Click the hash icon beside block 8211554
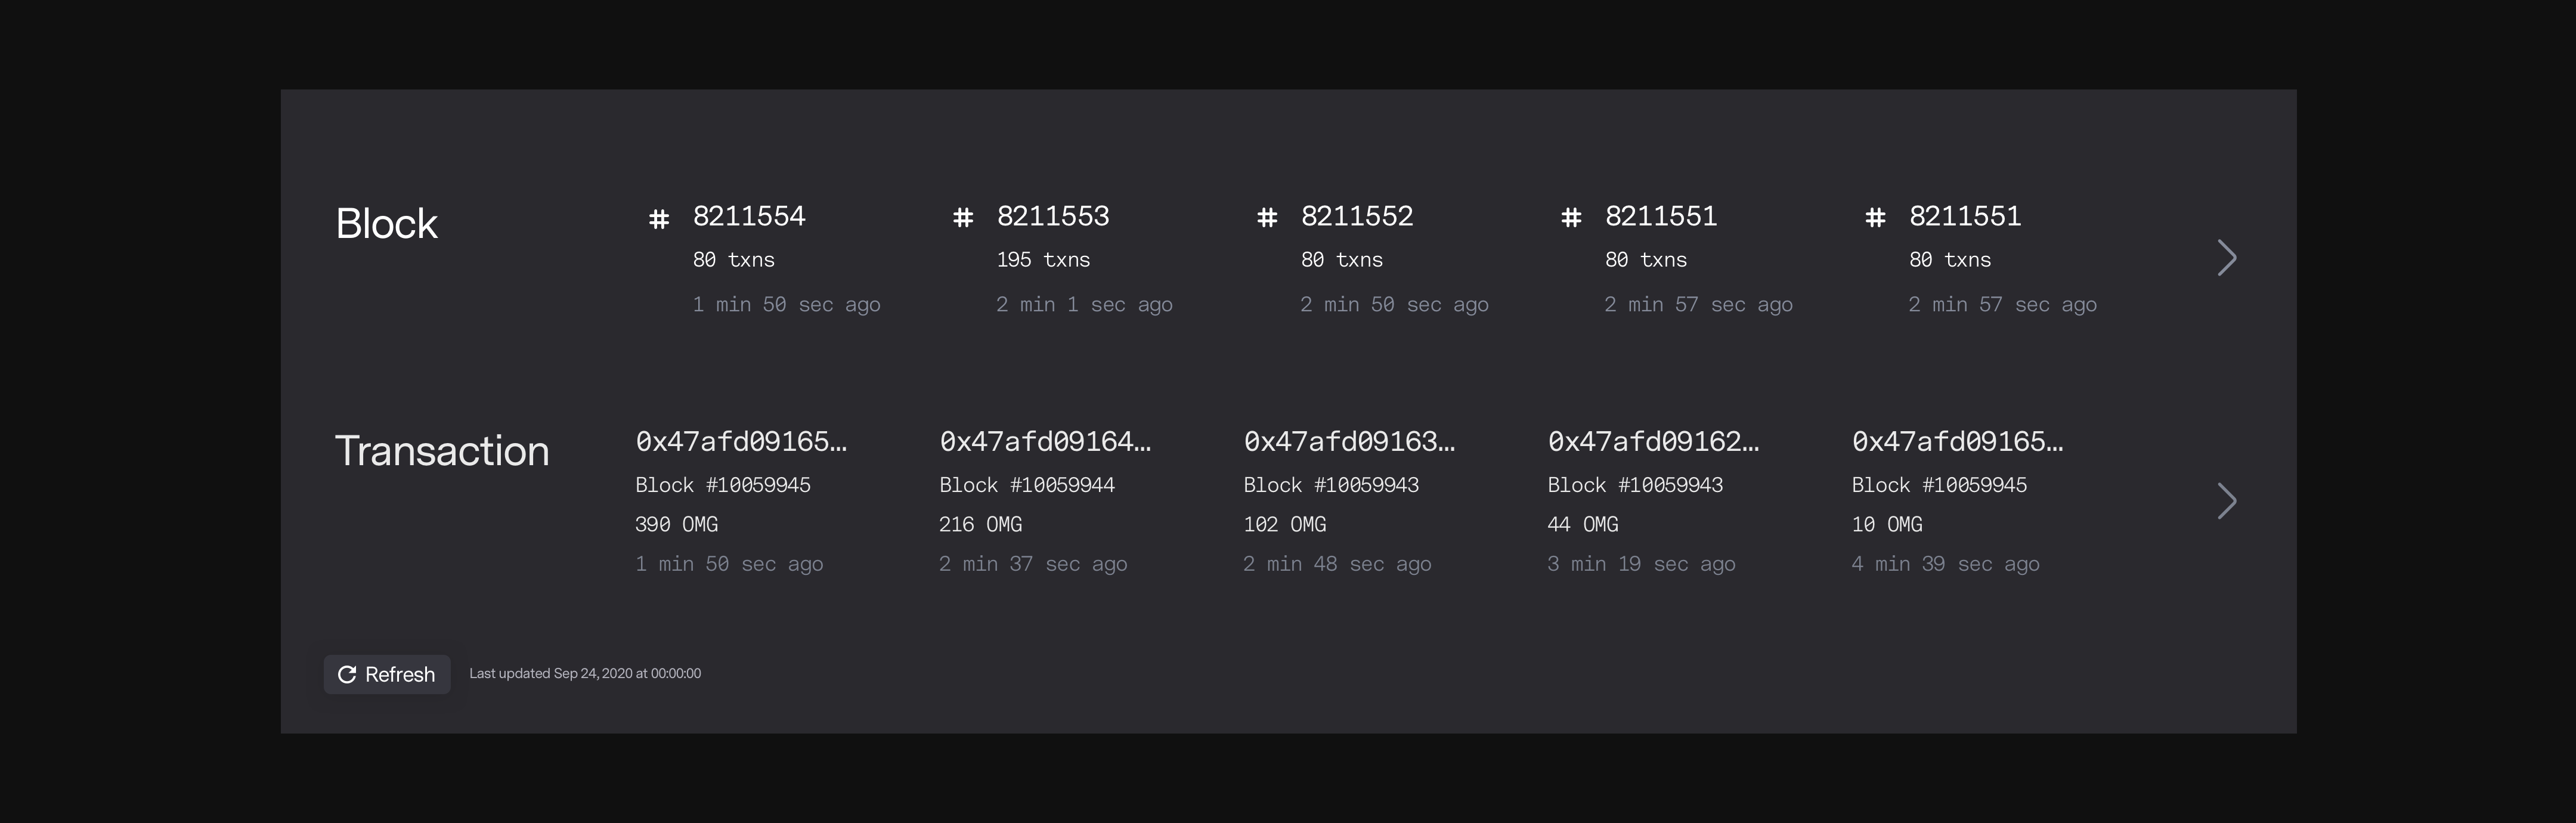Viewport: 2576px width, 823px height. point(659,217)
